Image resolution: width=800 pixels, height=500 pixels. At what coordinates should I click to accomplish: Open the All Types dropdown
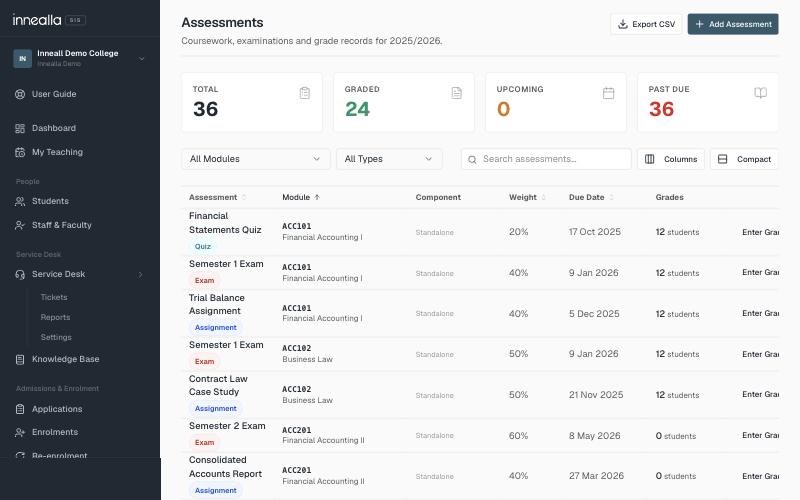(x=389, y=159)
